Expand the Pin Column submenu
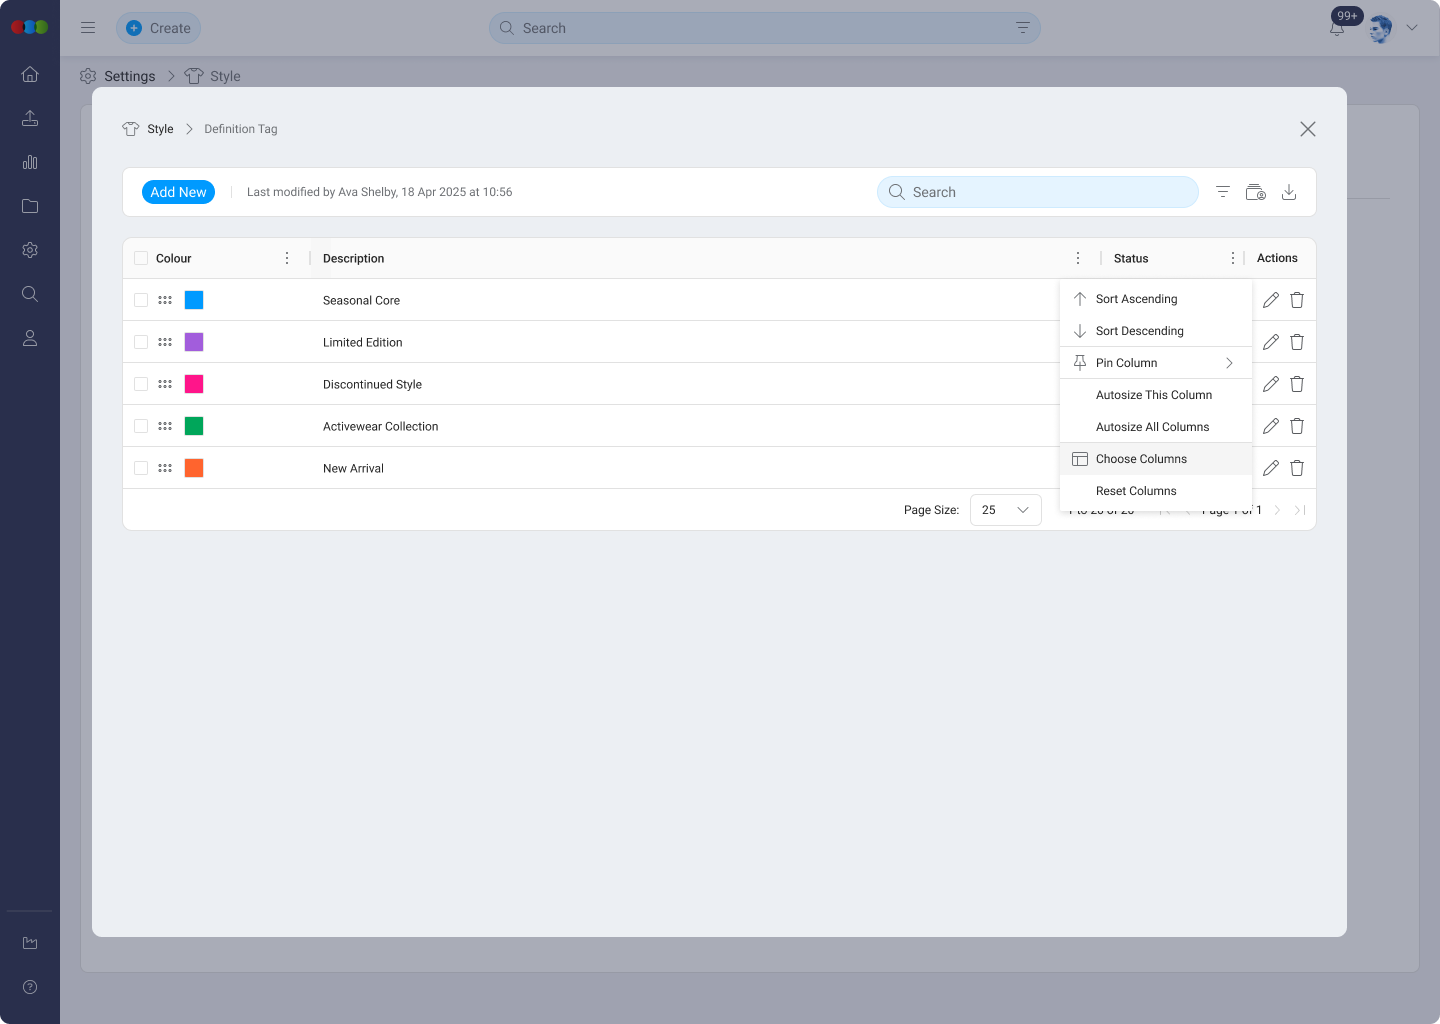Viewport: 1440px width, 1024px height. pos(1155,362)
